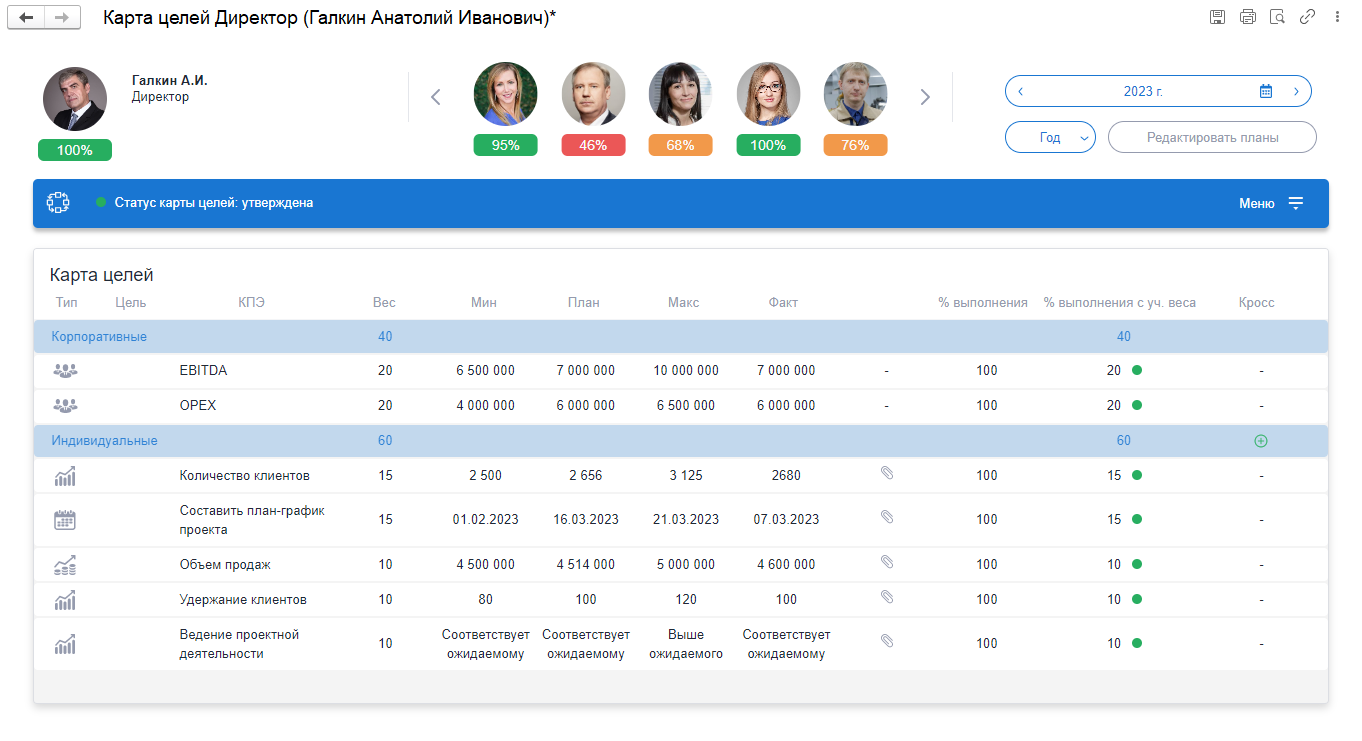
Task: Open the Меню in the blue status bar
Action: point(1271,203)
